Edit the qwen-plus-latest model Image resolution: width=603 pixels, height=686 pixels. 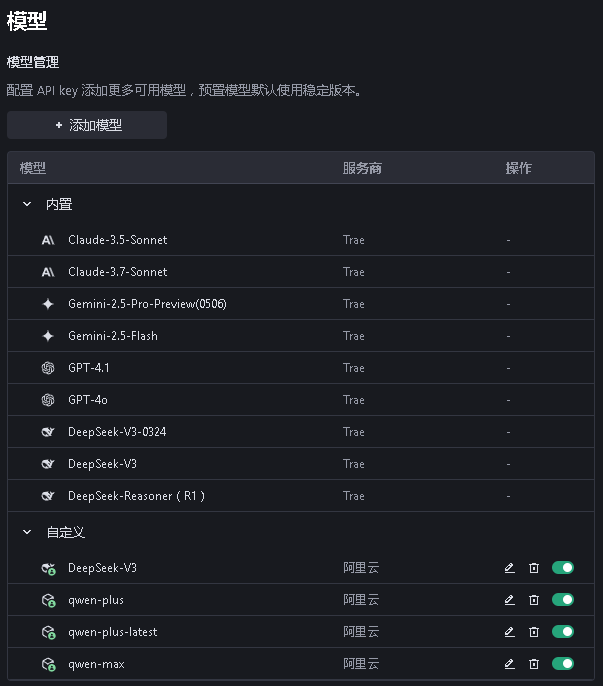[510, 632]
